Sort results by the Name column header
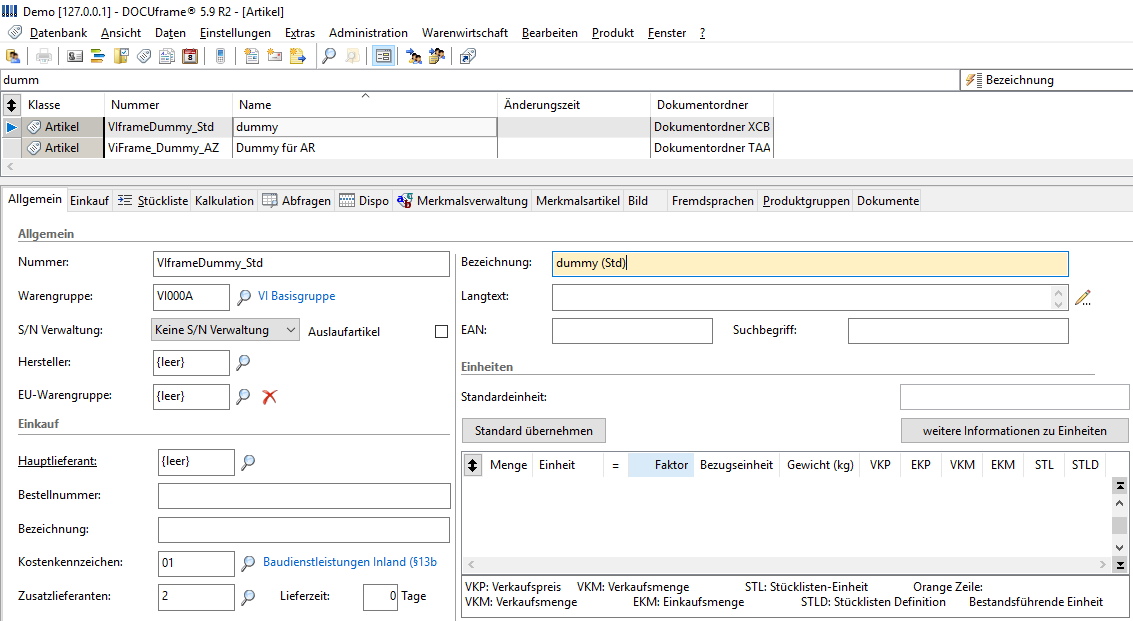 (x=365, y=105)
